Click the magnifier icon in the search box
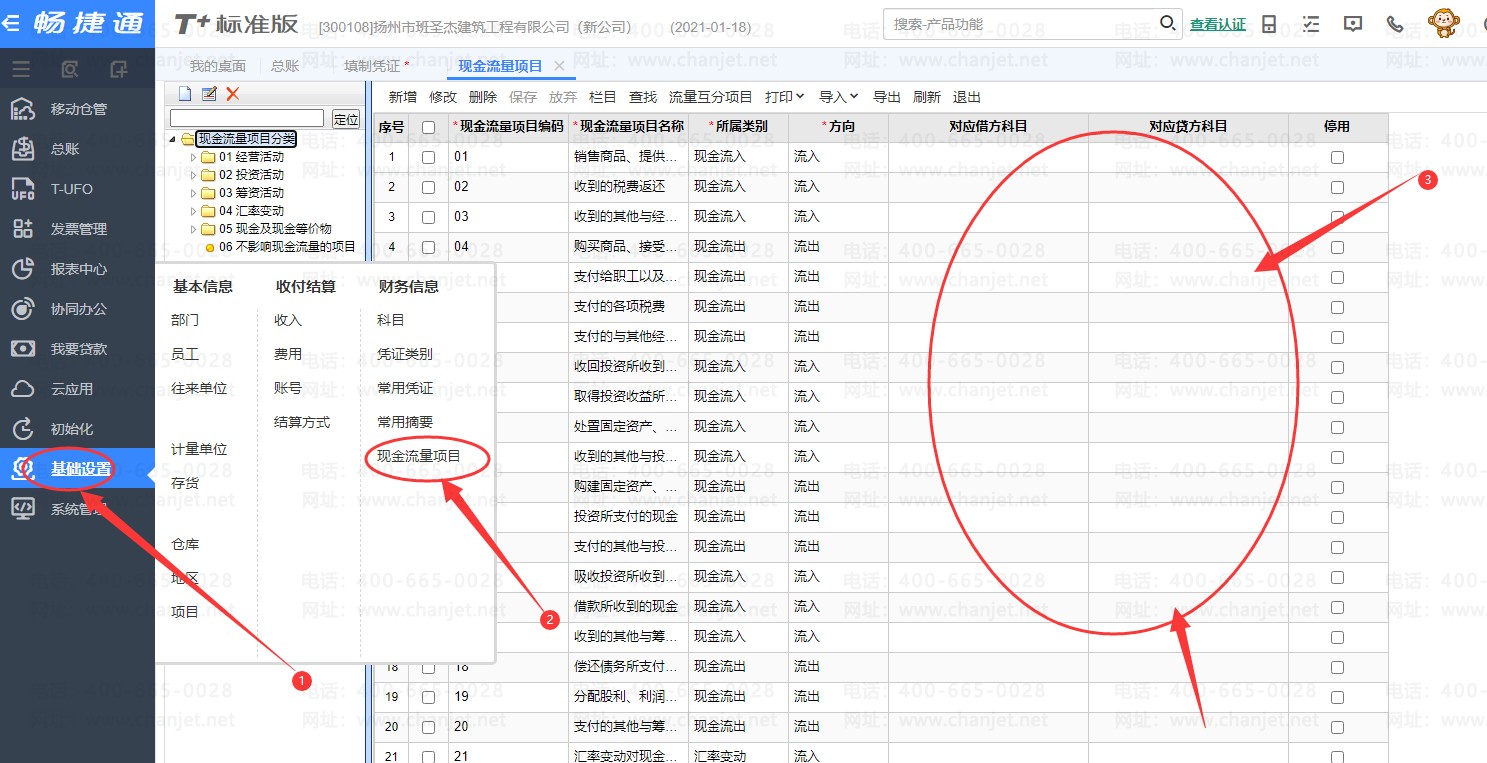This screenshot has height=763, width=1487. point(1167,23)
